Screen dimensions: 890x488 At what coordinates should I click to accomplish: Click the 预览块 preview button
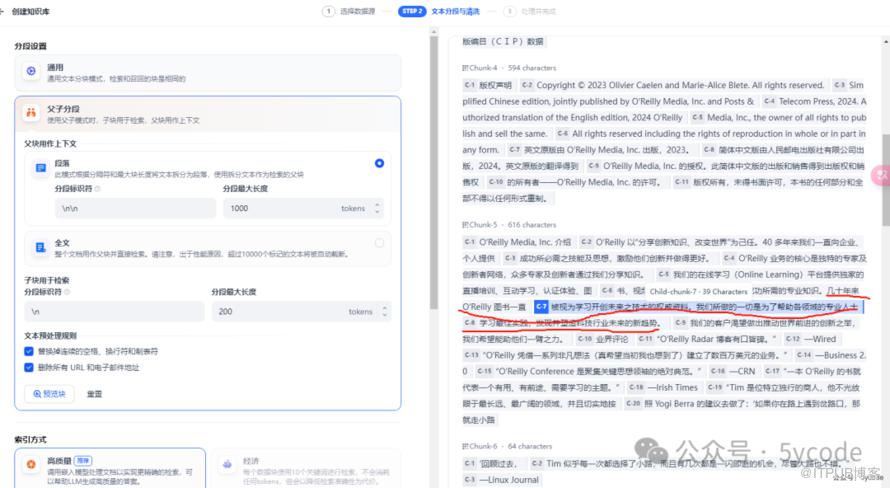point(49,394)
